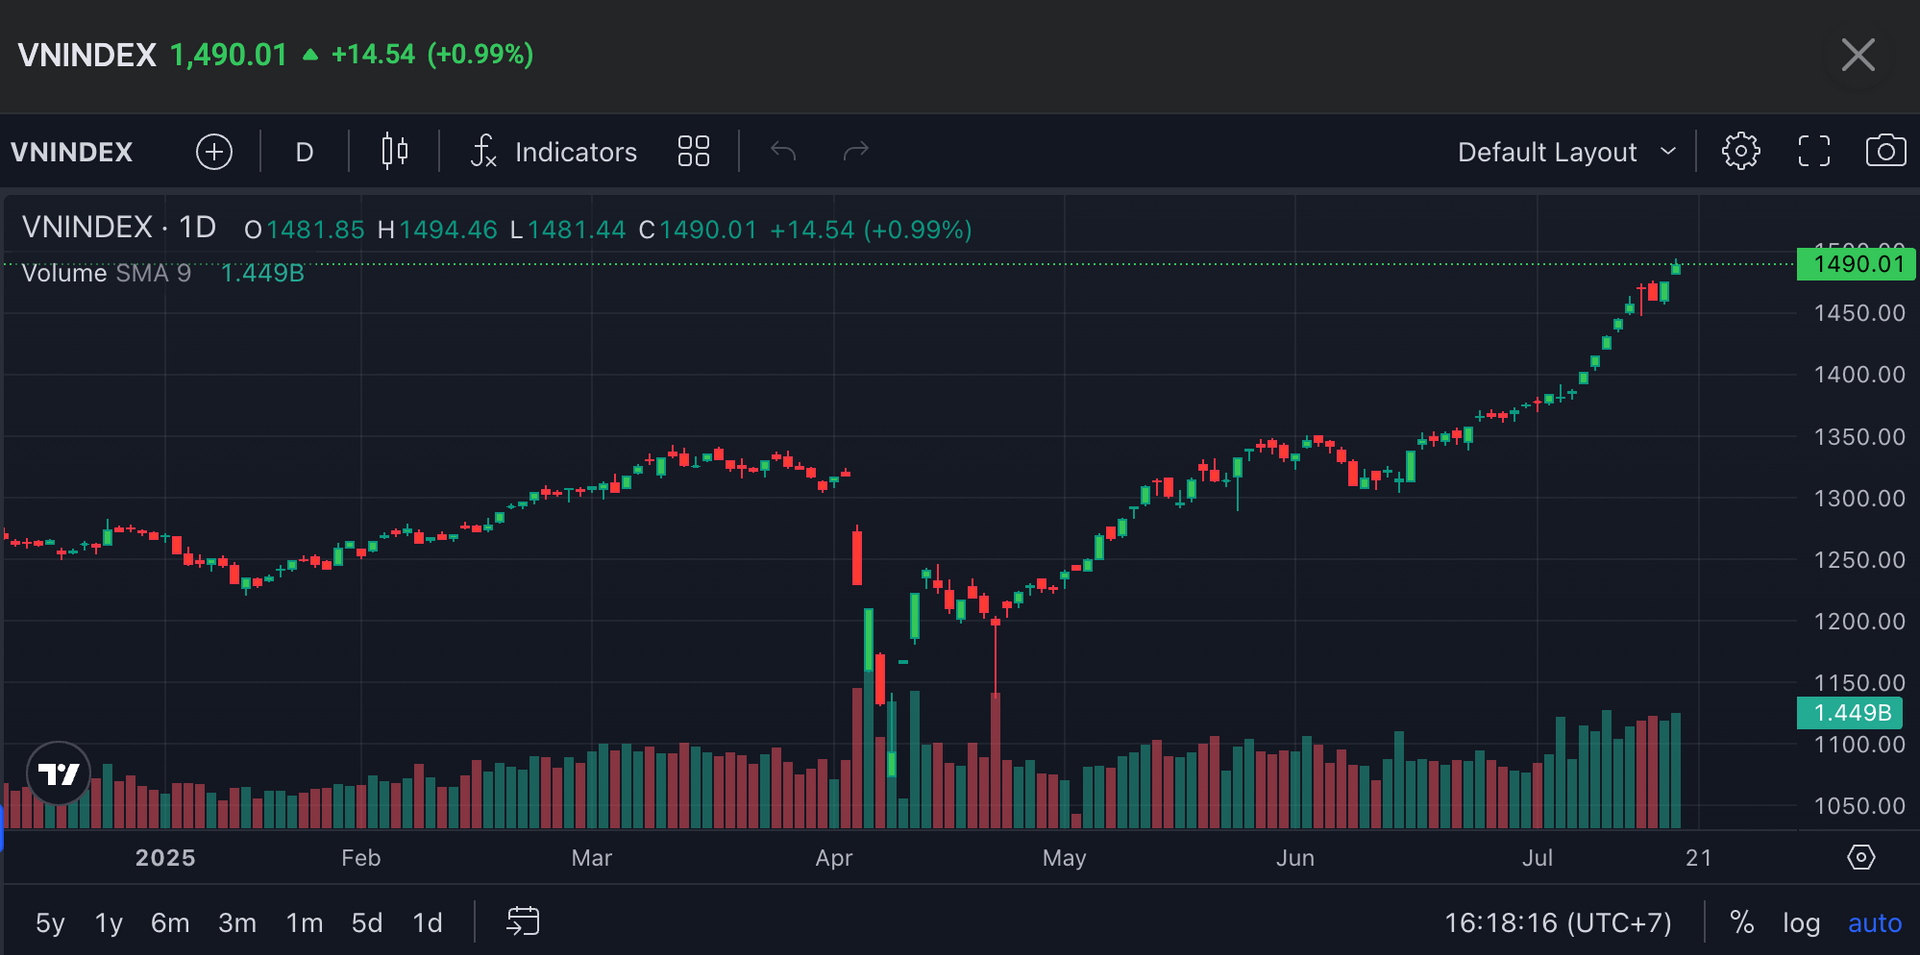Close the VNINDEX chart panel
This screenshot has height=955, width=1920.
pyautogui.click(x=1858, y=55)
